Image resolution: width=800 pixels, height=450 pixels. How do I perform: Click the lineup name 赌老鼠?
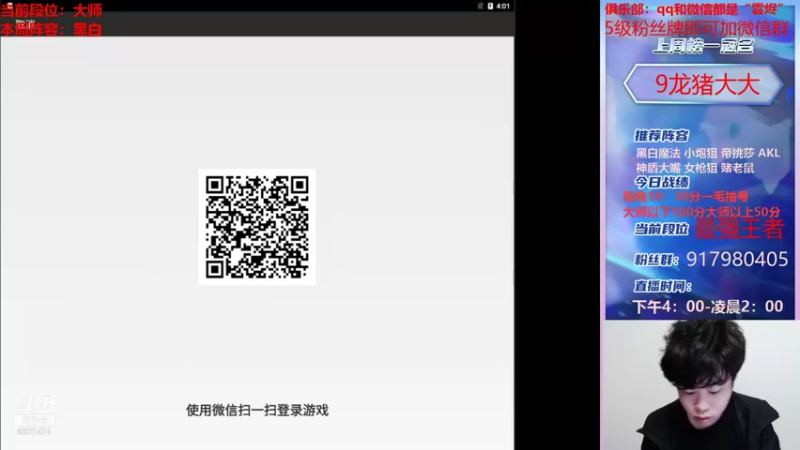737,168
